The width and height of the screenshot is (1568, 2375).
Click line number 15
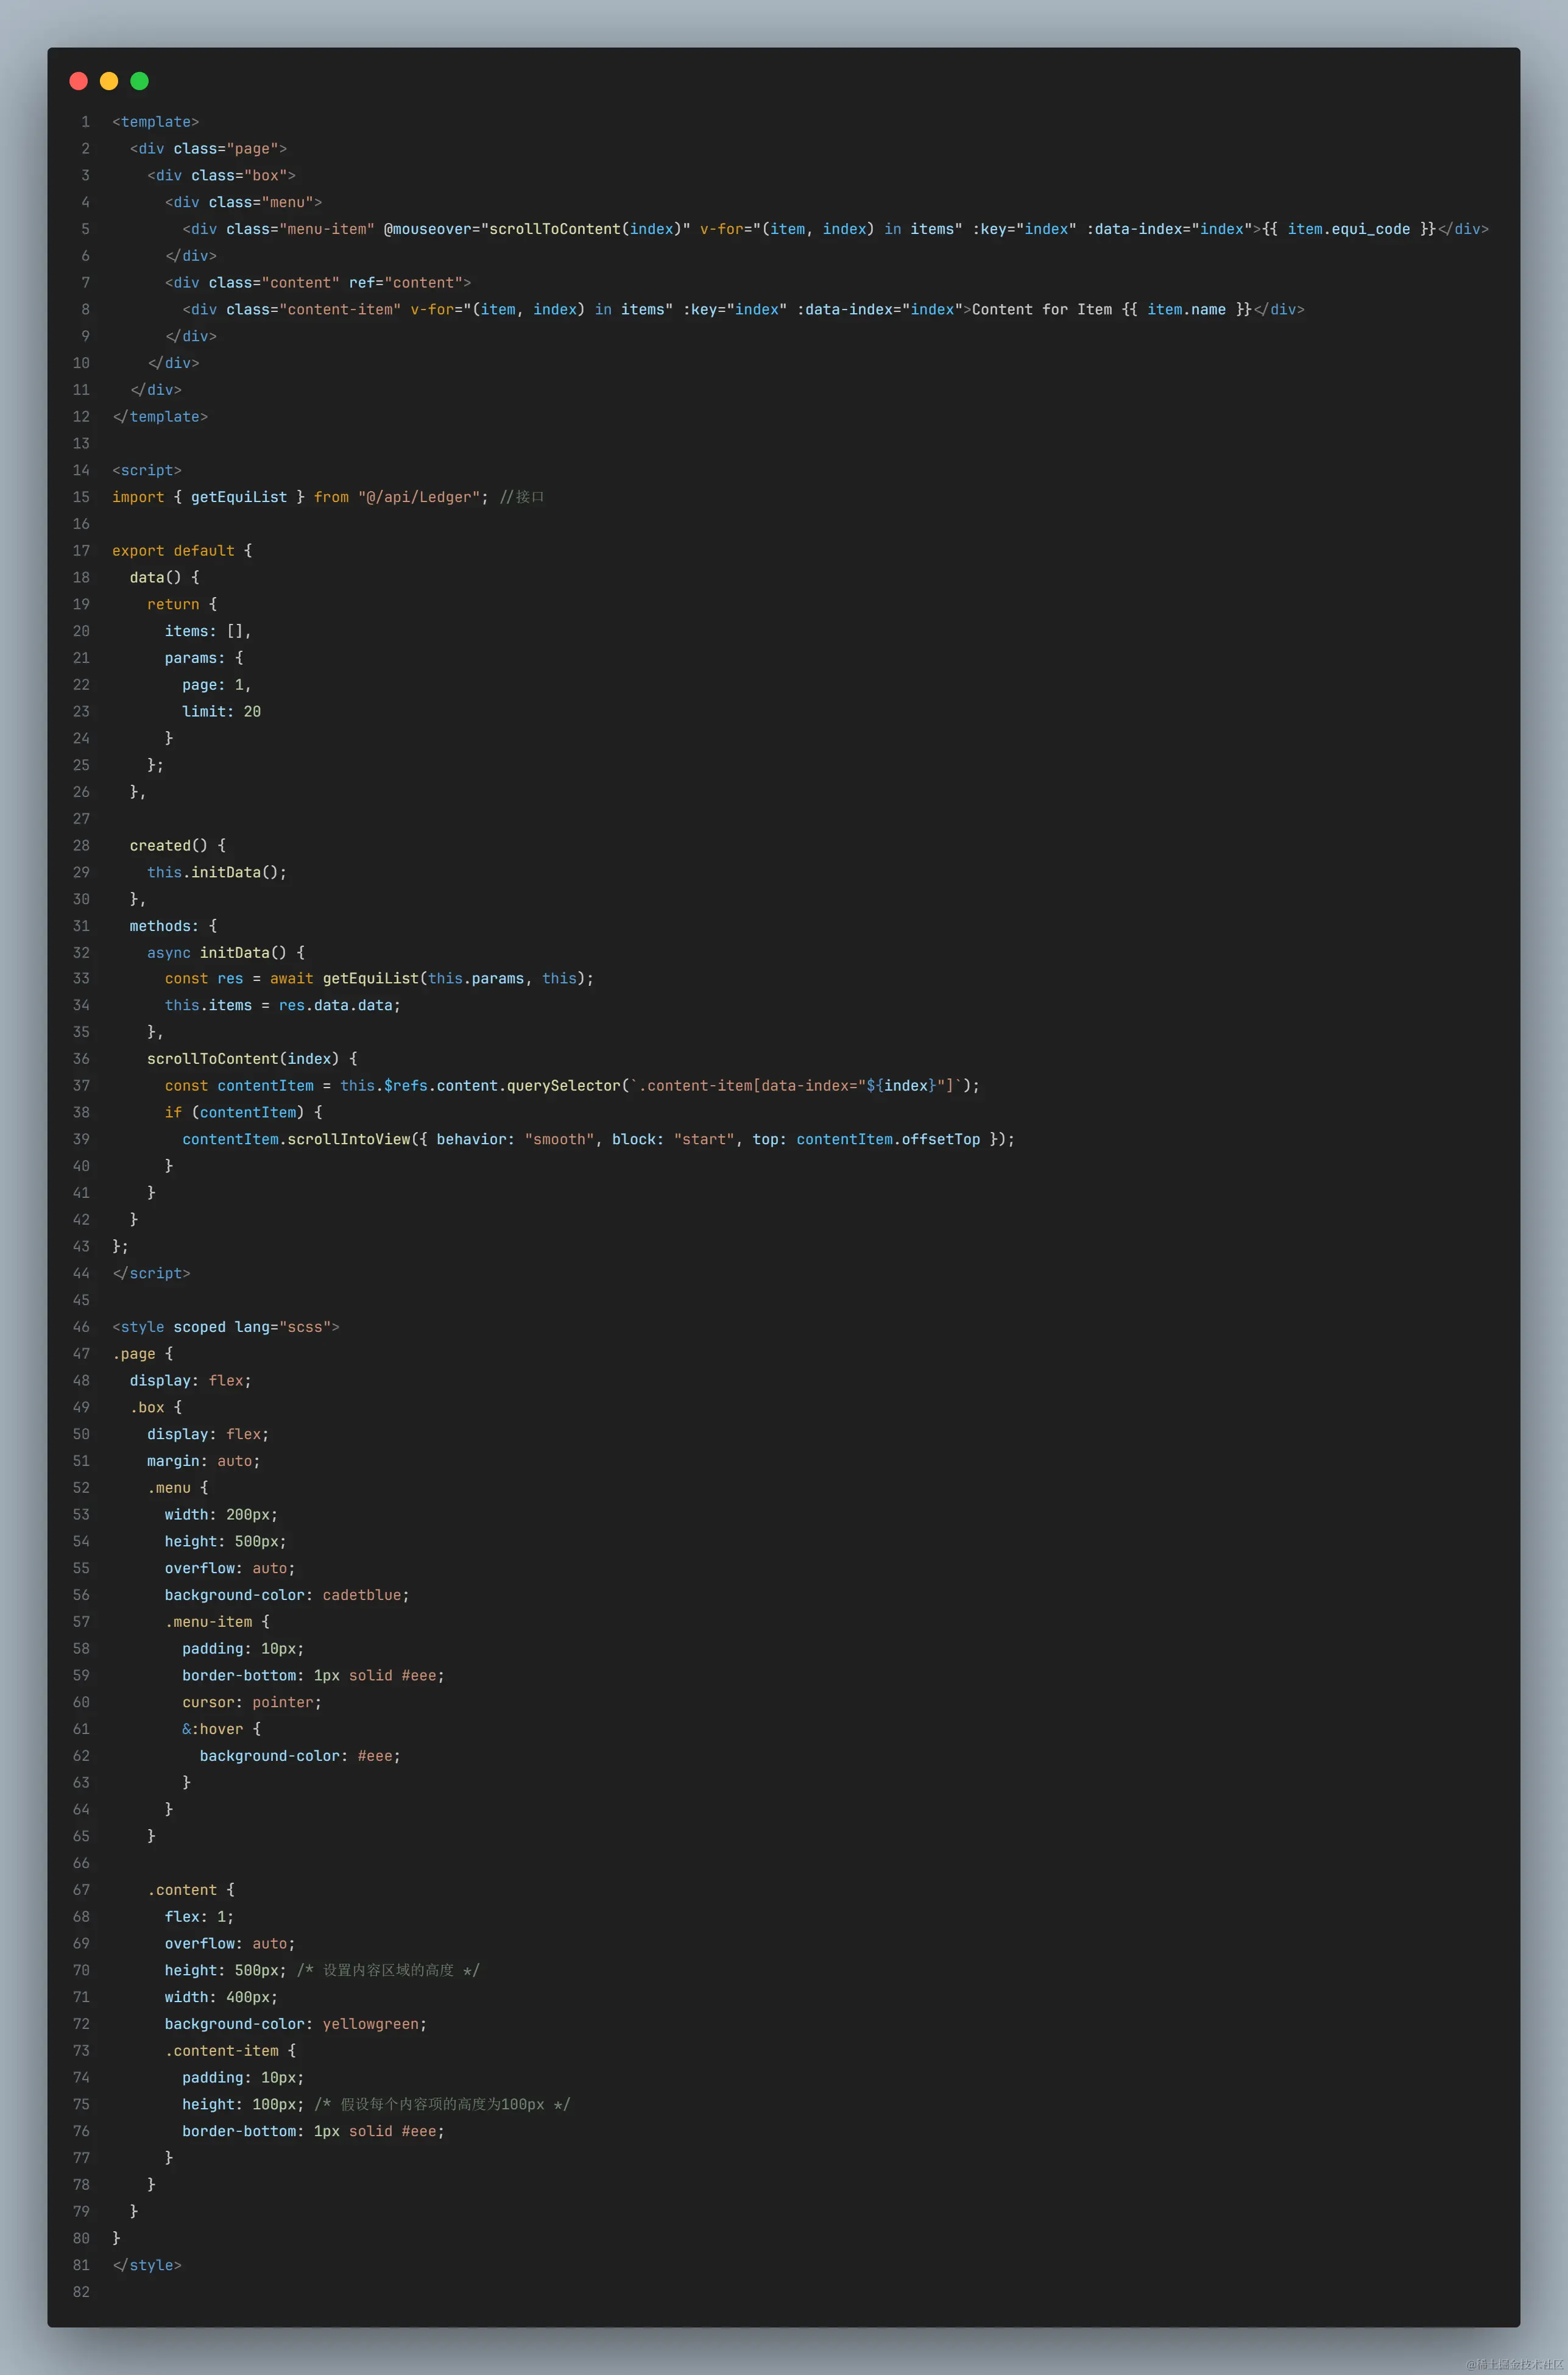tap(81, 497)
